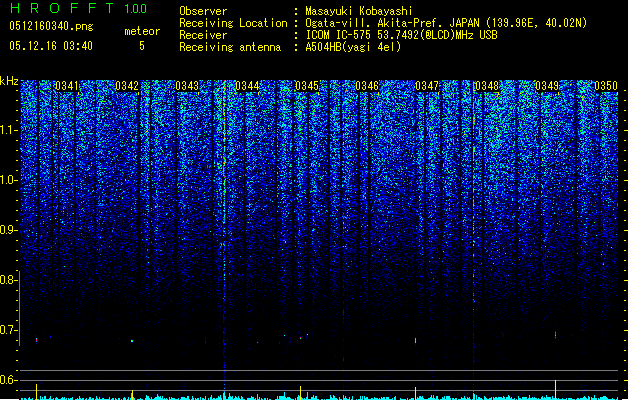Click the 0.8 kHz axis tick label
Screen dimensions: 629x400
pyautogui.click(x=9, y=280)
